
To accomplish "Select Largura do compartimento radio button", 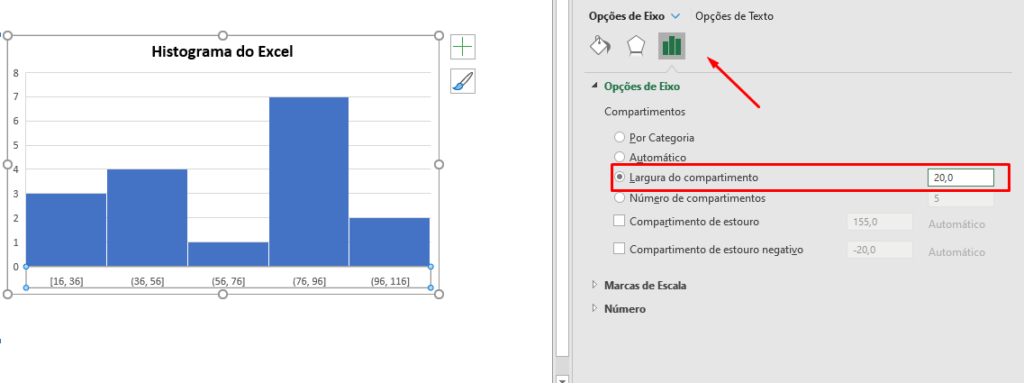I will 620,177.
